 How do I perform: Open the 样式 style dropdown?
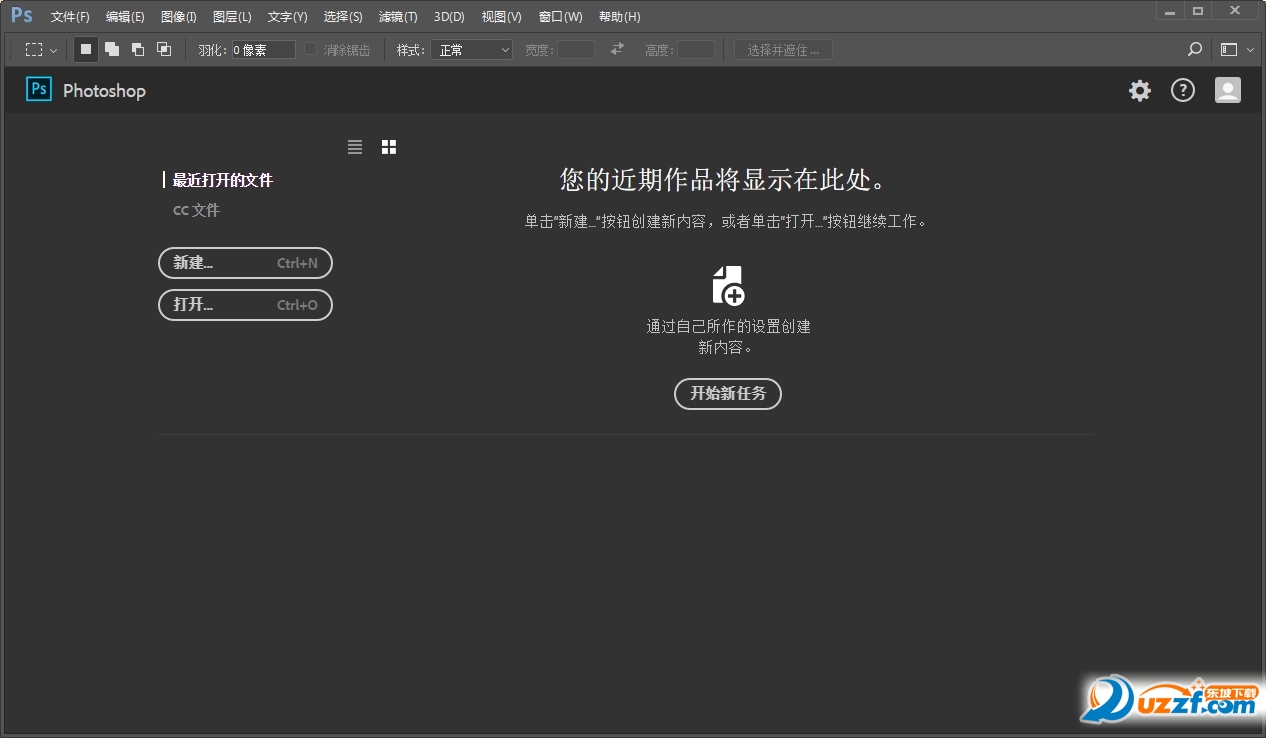(471, 49)
